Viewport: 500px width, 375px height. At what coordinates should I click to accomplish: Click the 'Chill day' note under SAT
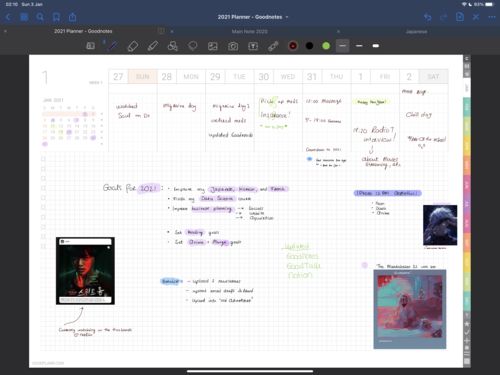coord(419,115)
